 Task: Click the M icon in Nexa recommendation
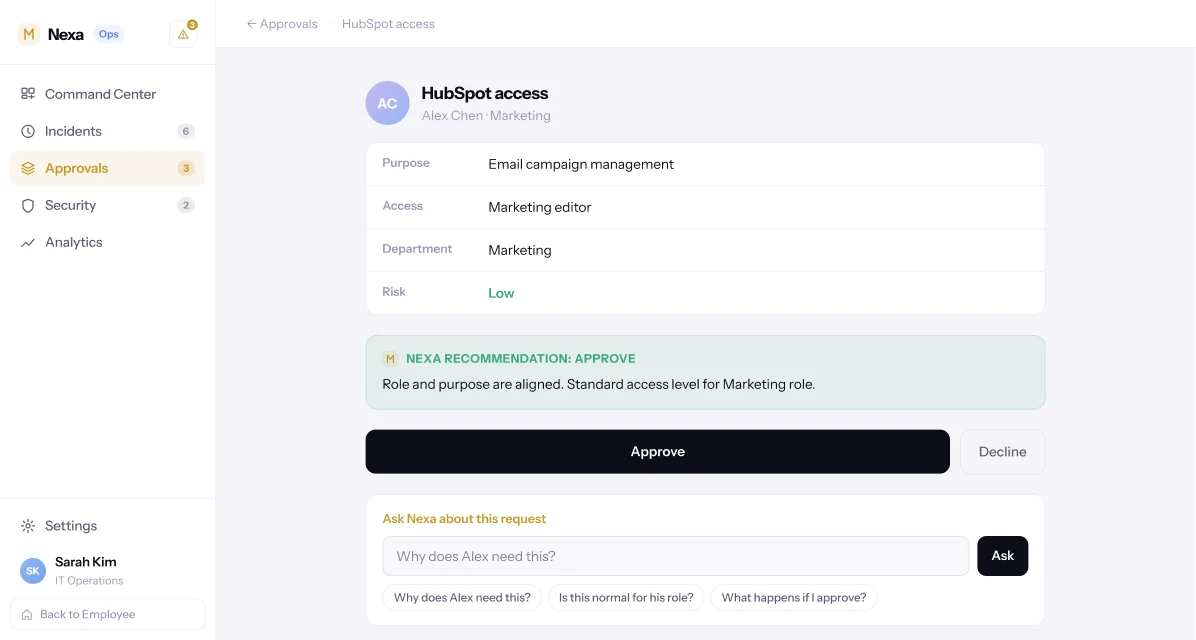click(x=390, y=359)
